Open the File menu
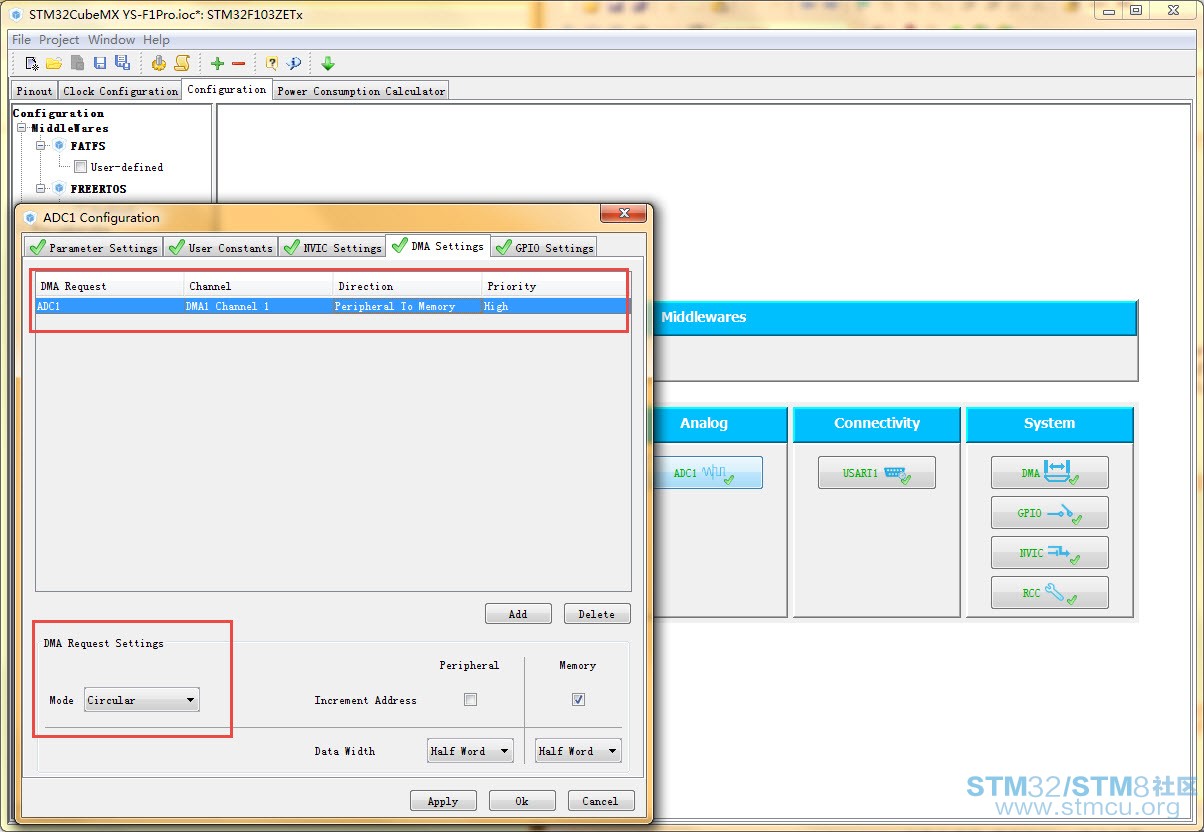This screenshot has height=832, width=1204. pyautogui.click(x=21, y=40)
